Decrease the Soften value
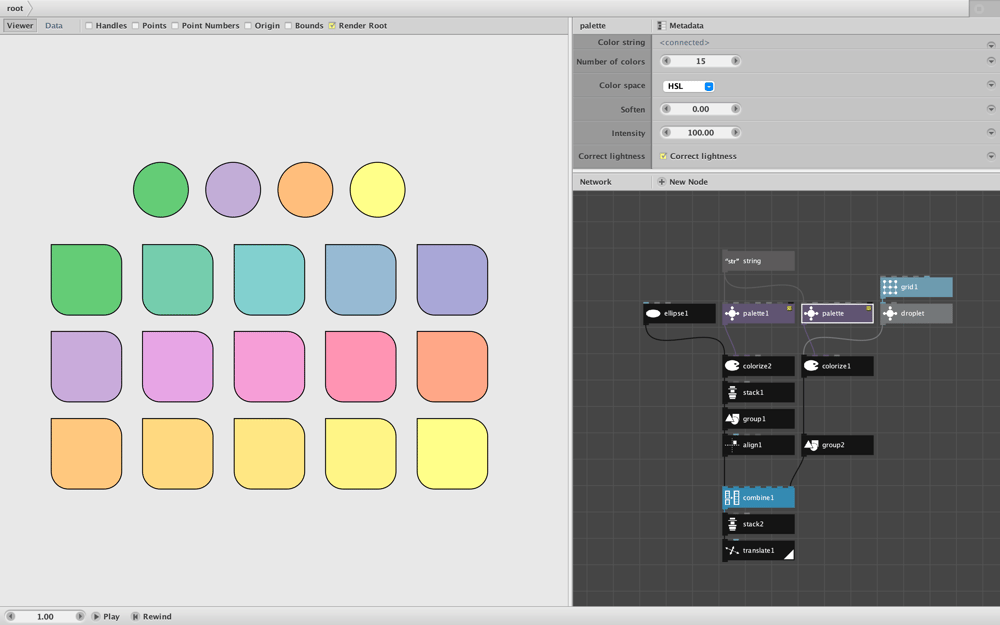Viewport: 1000px width, 625px height. tap(666, 109)
